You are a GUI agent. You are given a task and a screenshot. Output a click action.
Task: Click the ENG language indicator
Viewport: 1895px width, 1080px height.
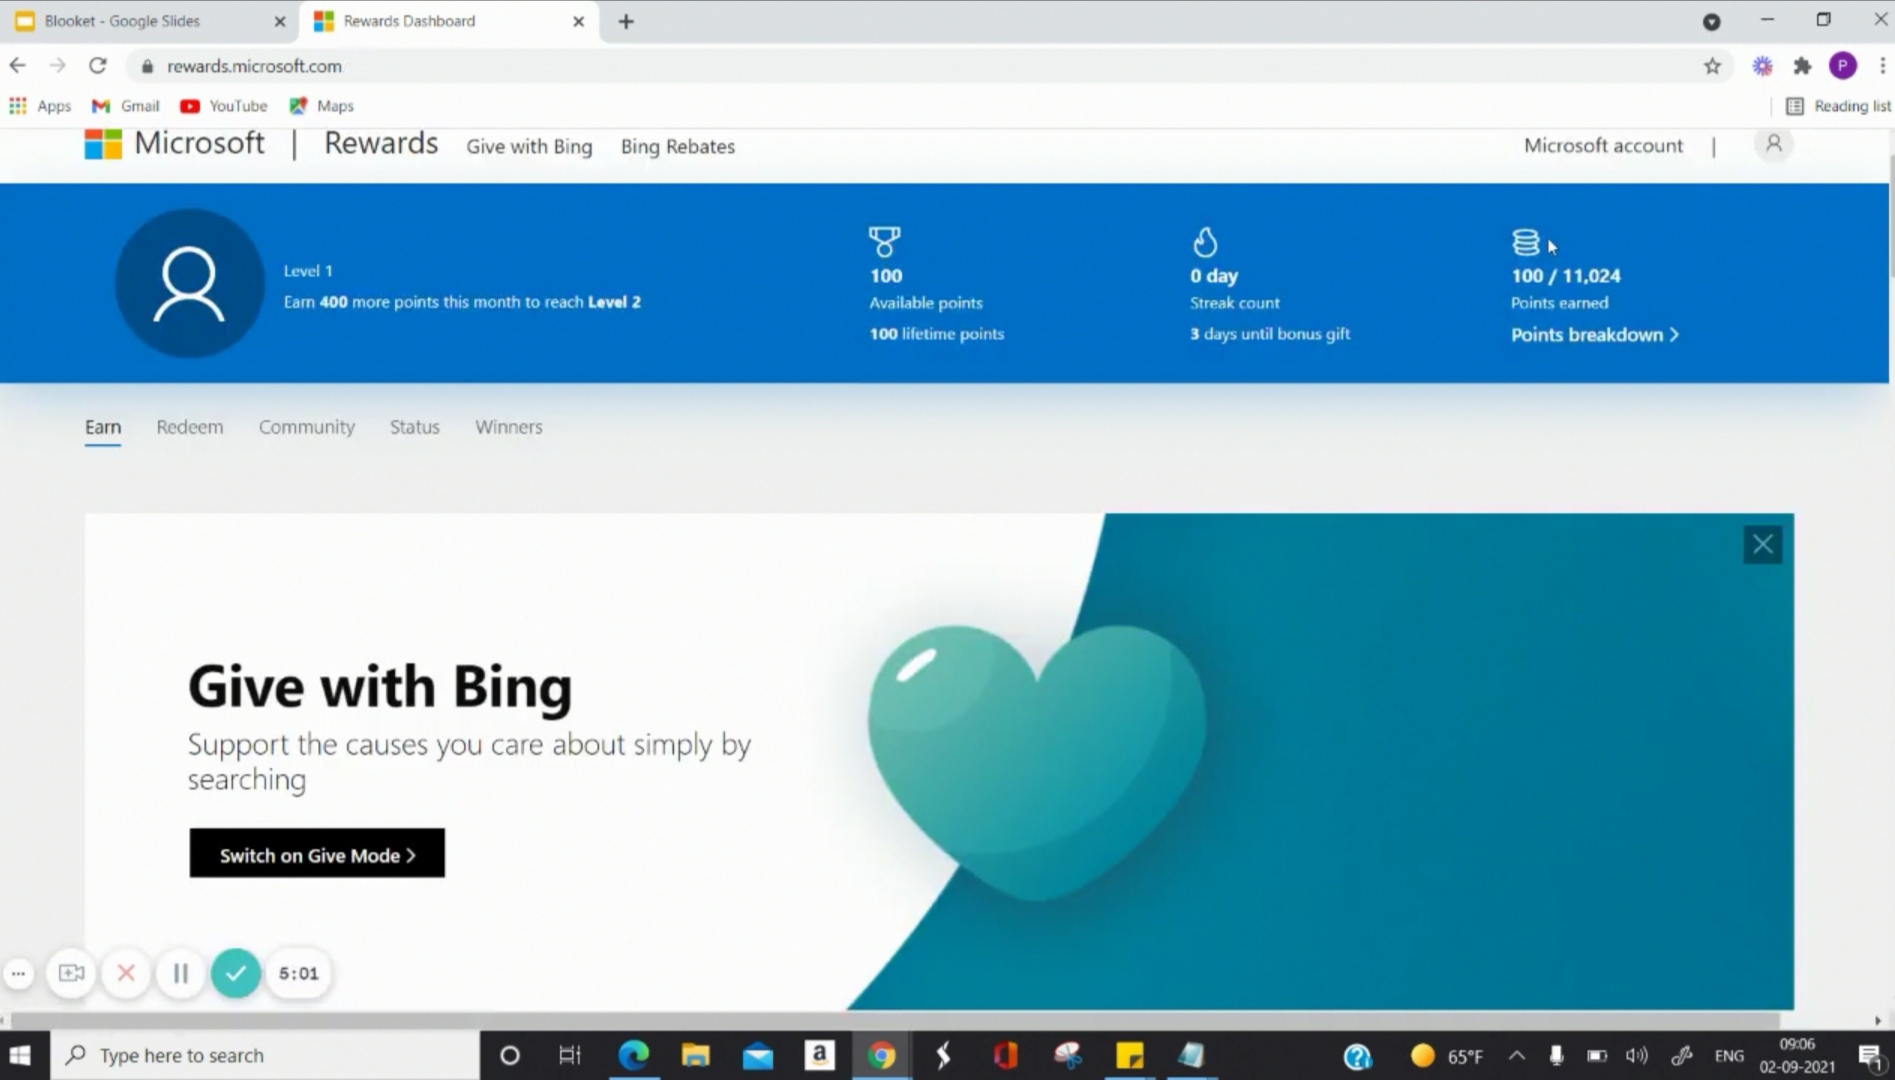pos(1729,1056)
